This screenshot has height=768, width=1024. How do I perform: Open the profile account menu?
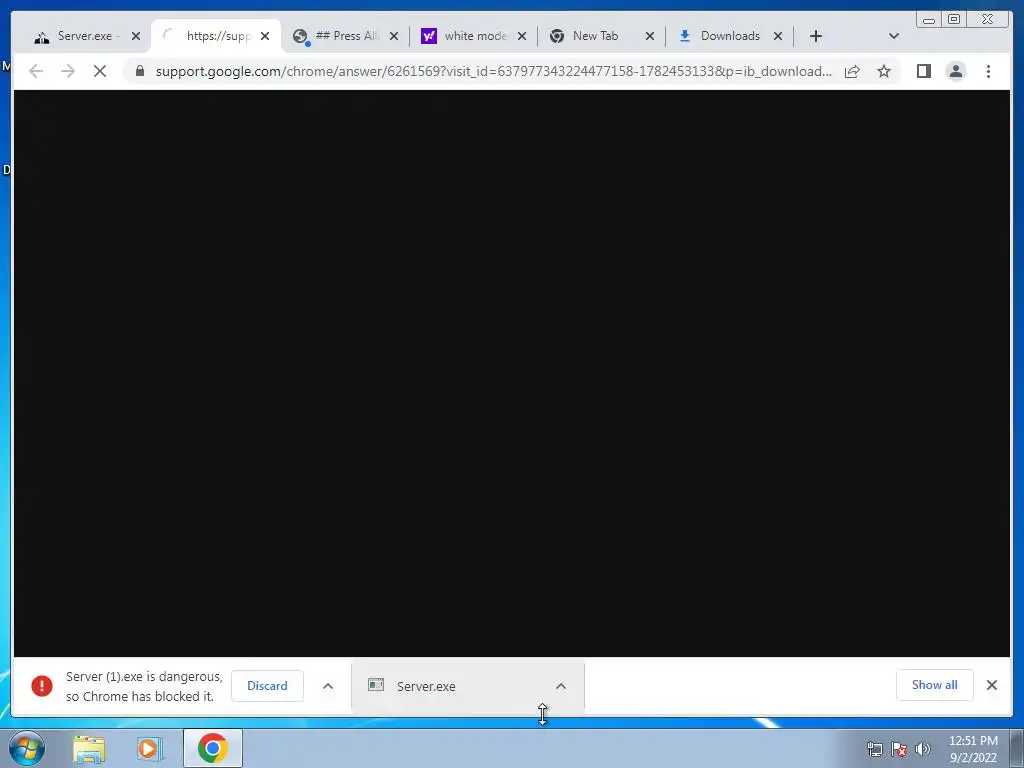[956, 71]
